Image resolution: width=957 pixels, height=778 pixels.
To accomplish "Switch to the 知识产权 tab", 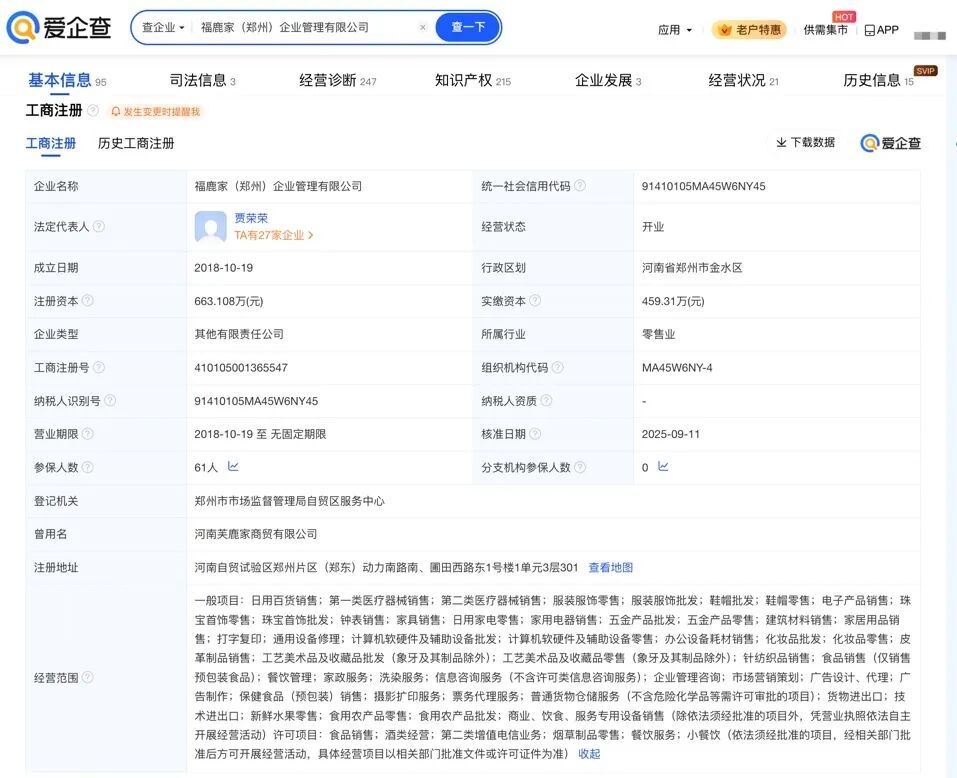I will coord(472,80).
